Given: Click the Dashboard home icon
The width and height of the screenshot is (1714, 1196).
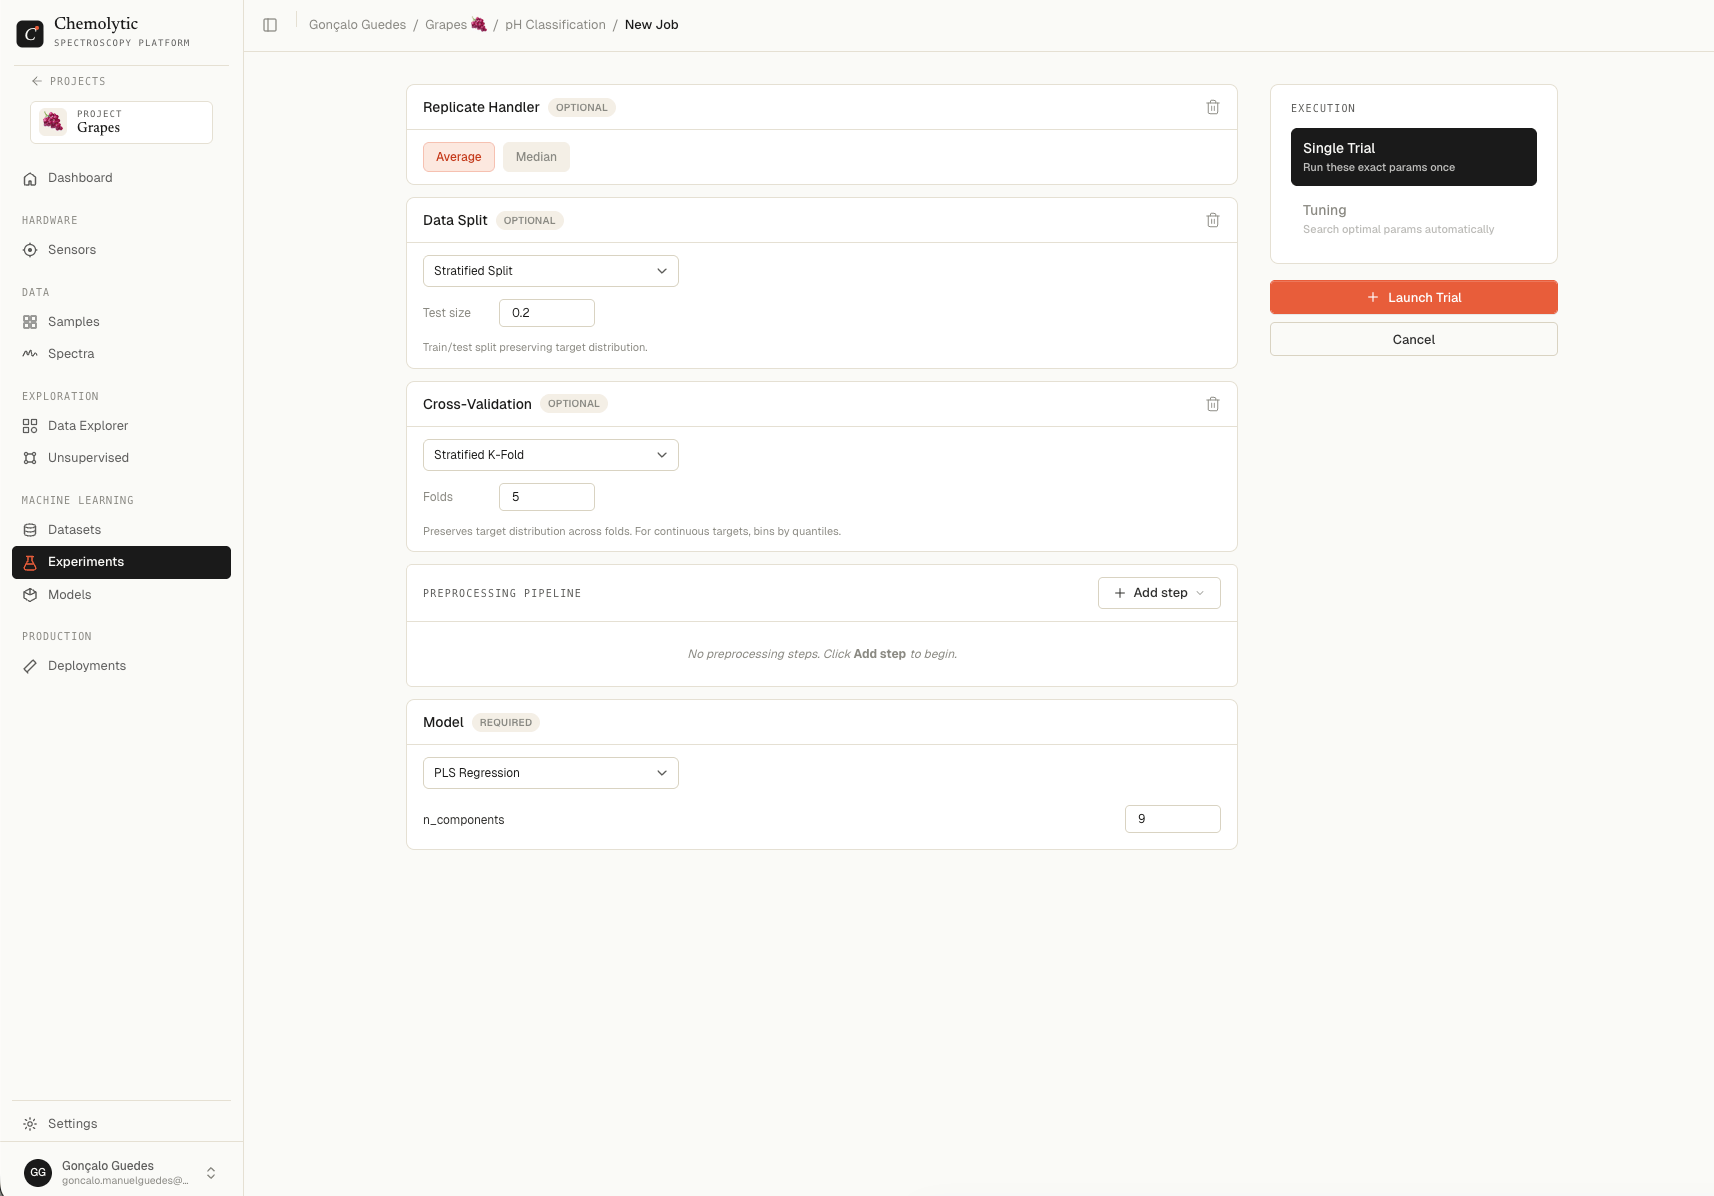Looking at the screenshot, I should click(30, 178).
